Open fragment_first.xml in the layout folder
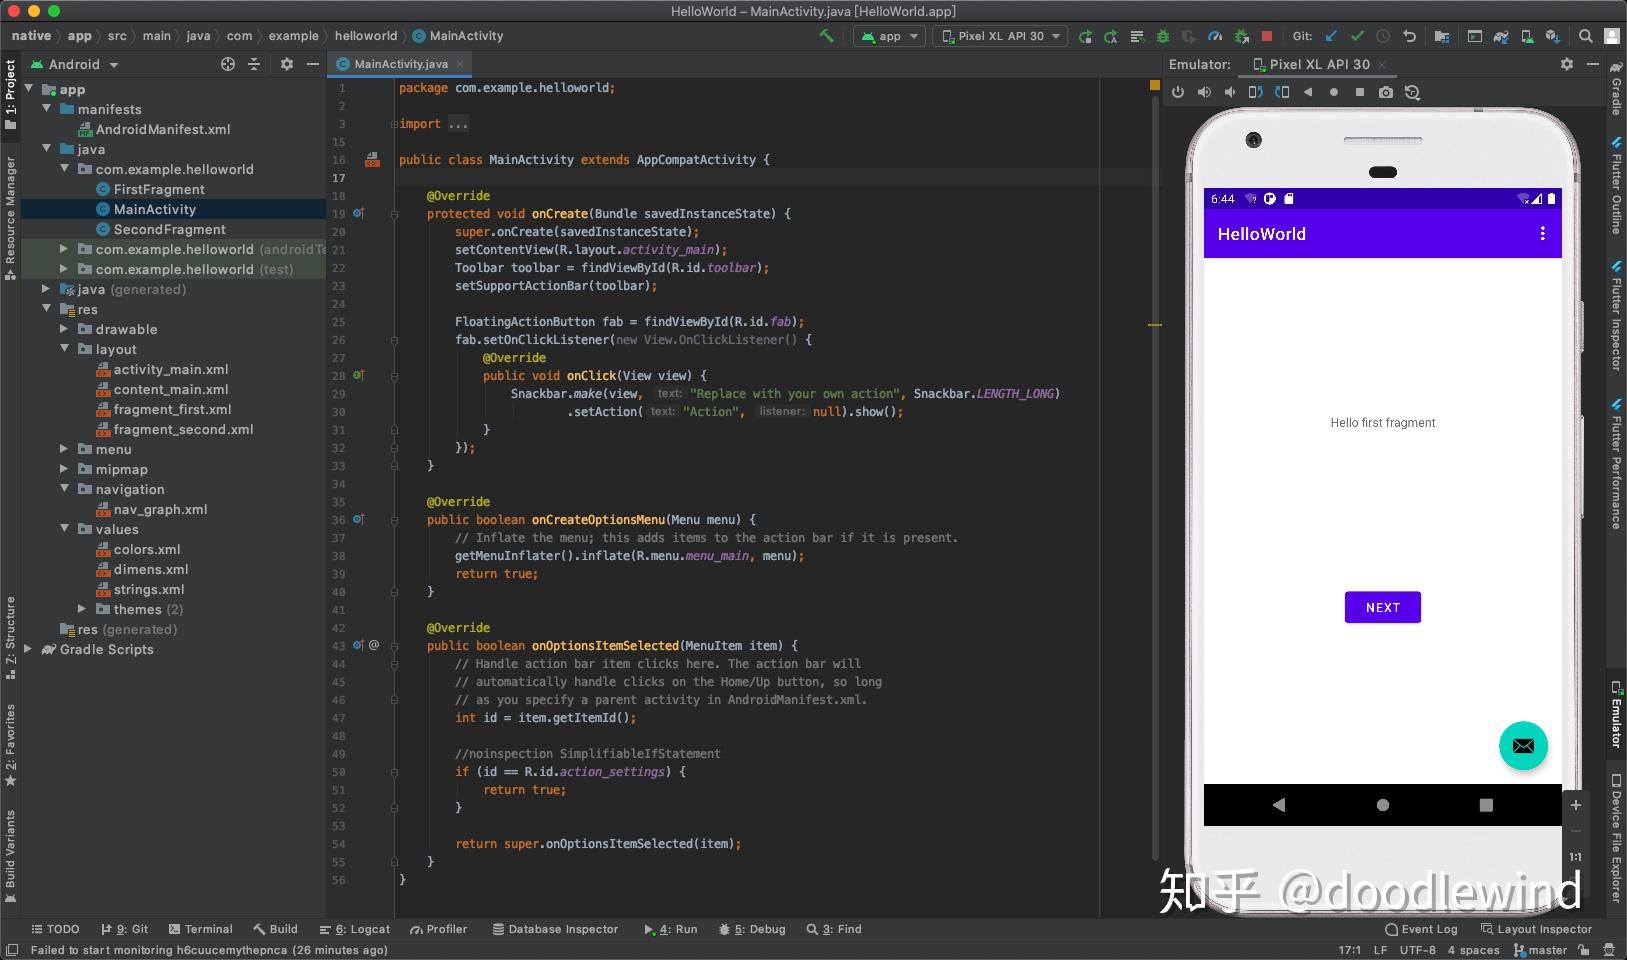The width and height of the screenshot is (1627, 960). (x=172, y=409)
